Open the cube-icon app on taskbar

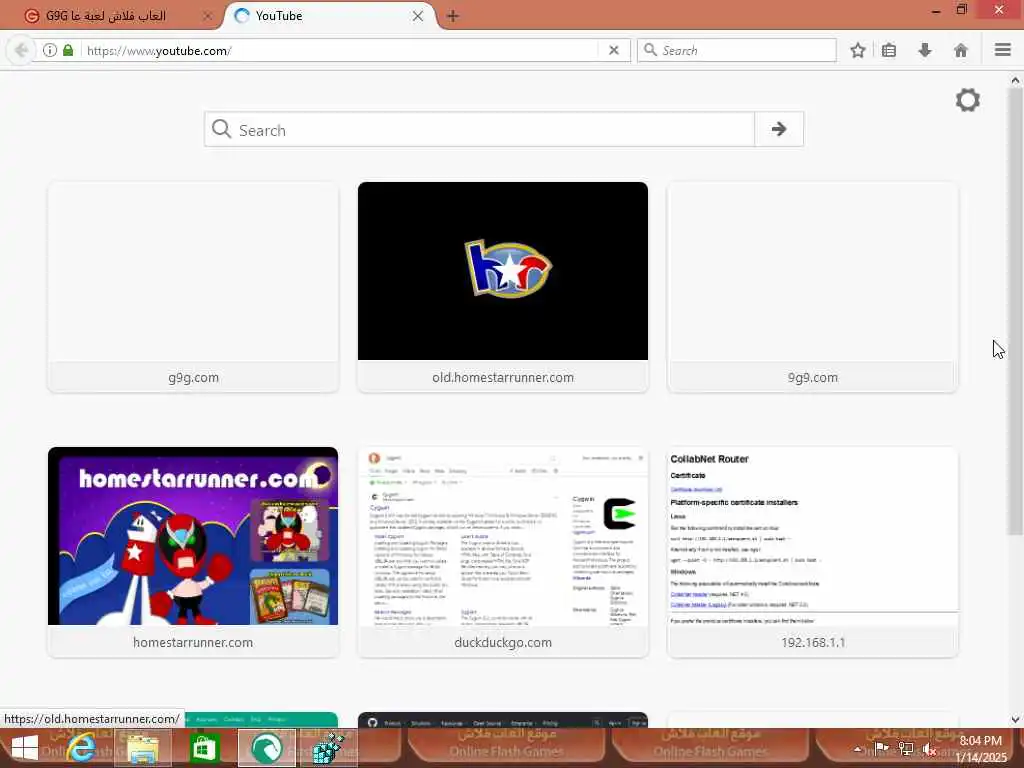tap(328, 748)
